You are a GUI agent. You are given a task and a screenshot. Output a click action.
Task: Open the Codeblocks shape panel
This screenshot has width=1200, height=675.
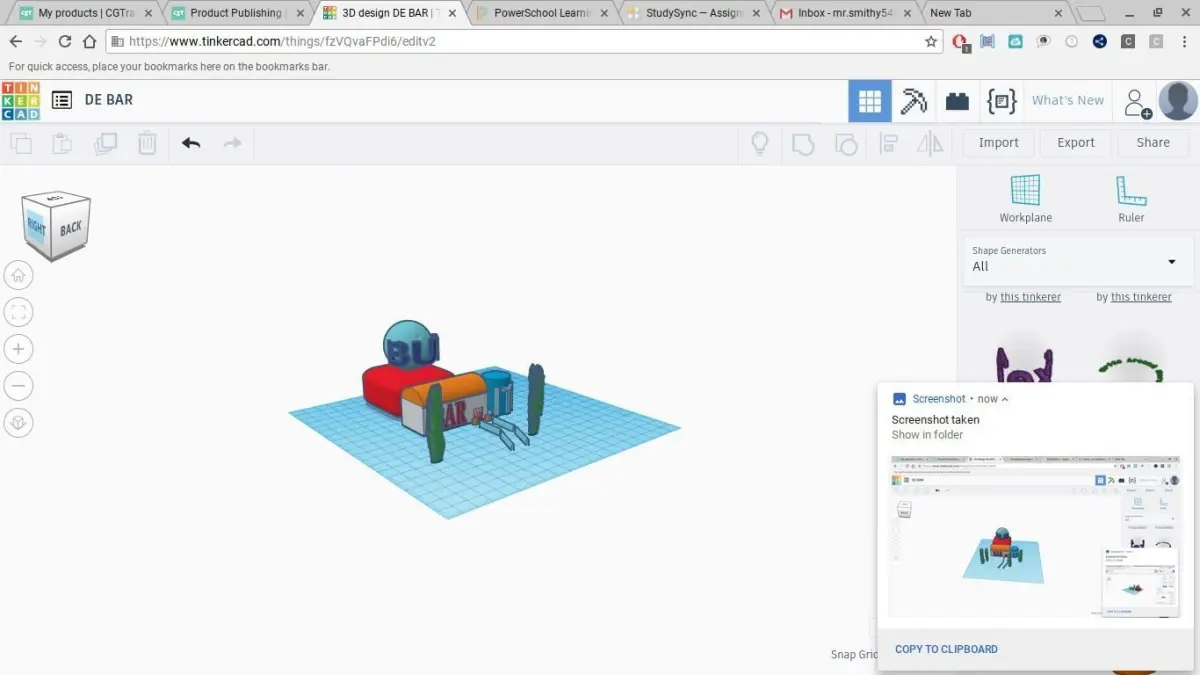(1001, 101)
